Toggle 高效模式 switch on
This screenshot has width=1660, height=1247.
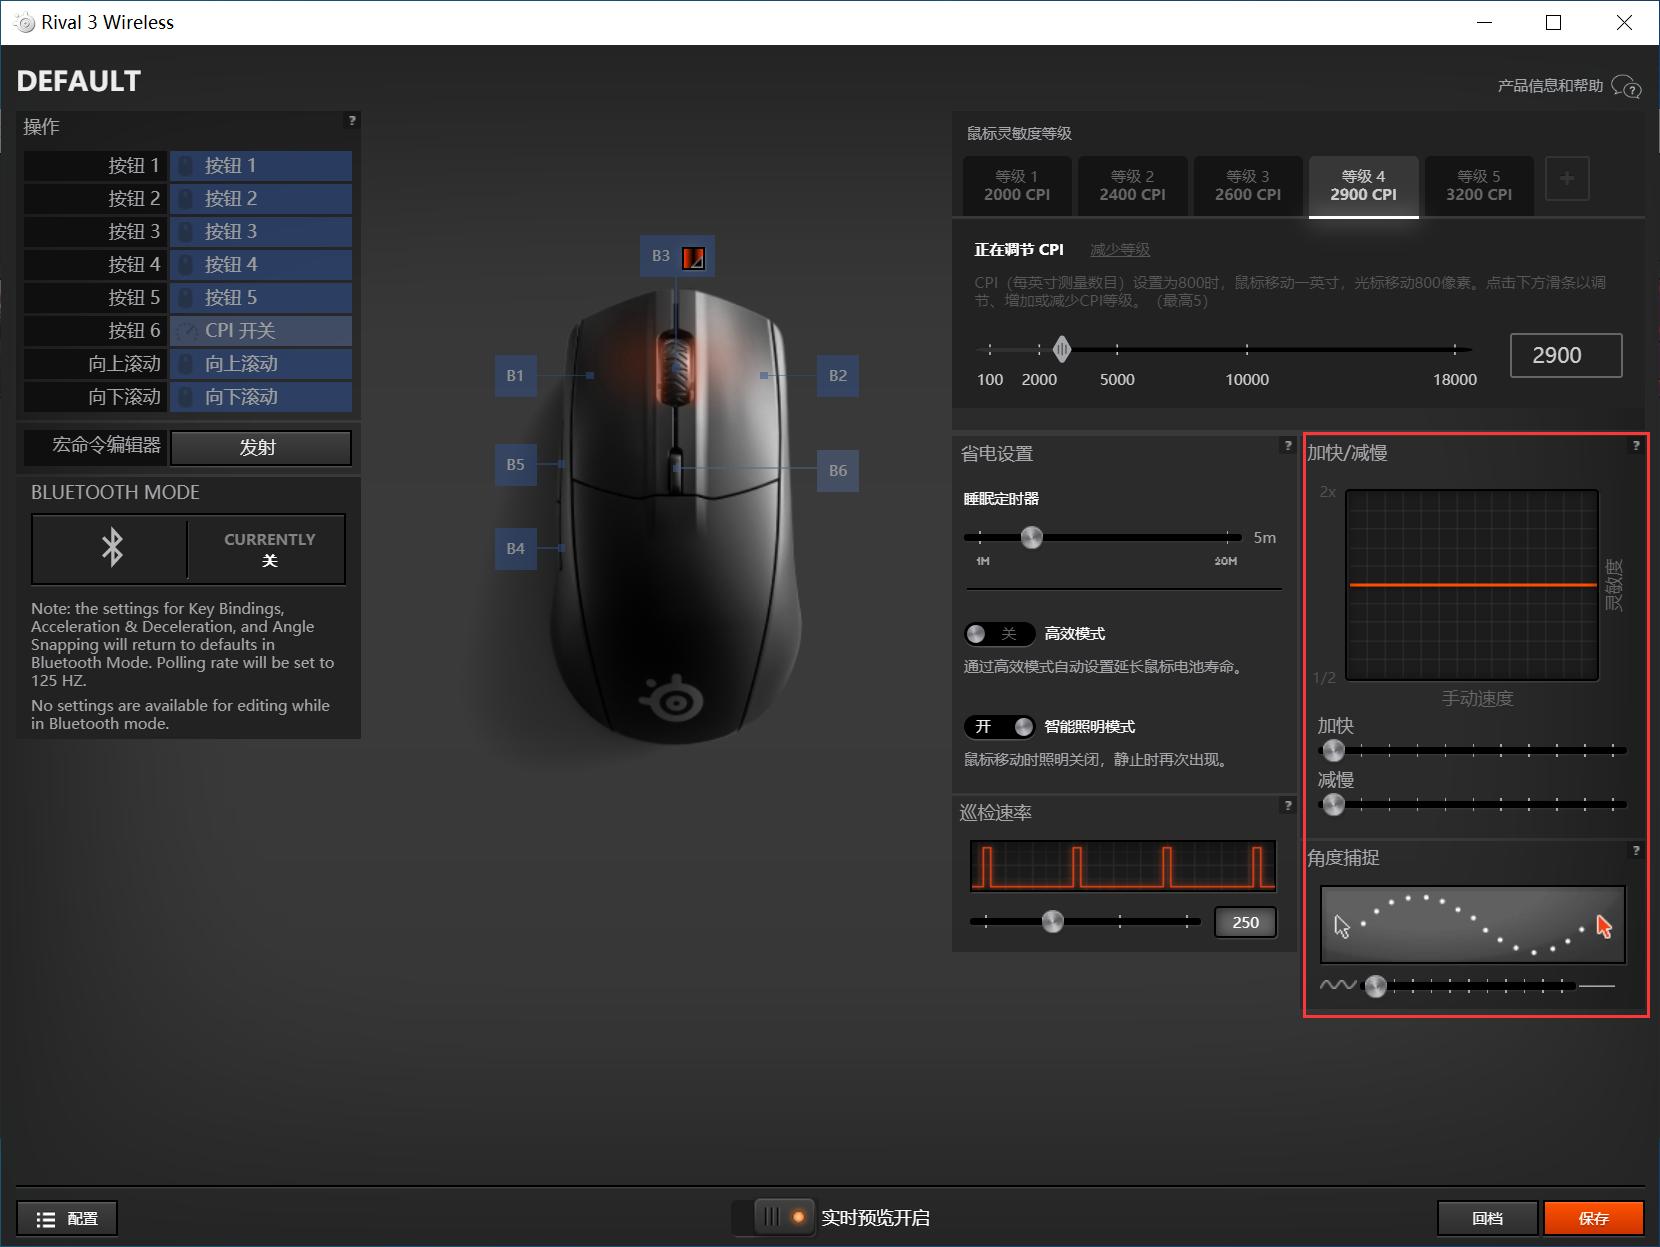998,634
